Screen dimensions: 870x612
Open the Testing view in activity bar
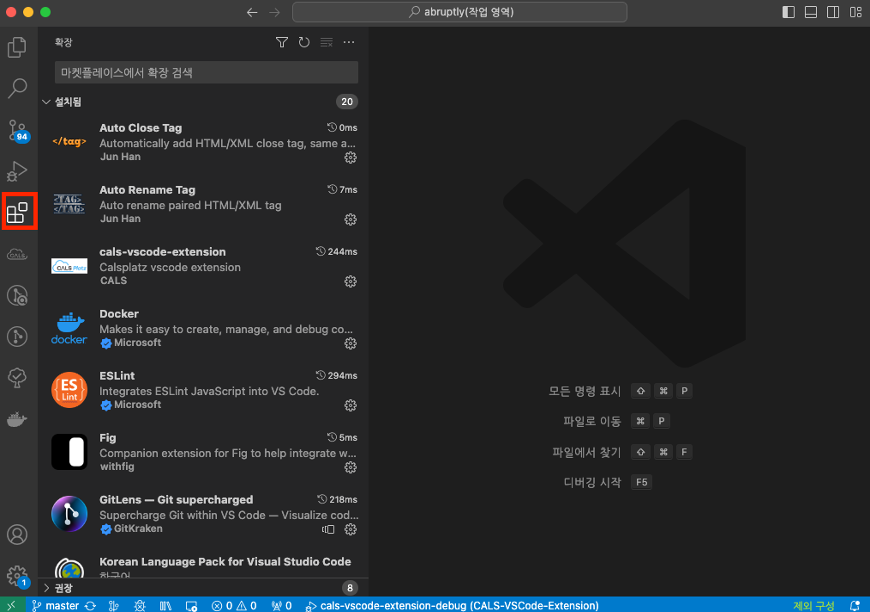pos(17,378)
